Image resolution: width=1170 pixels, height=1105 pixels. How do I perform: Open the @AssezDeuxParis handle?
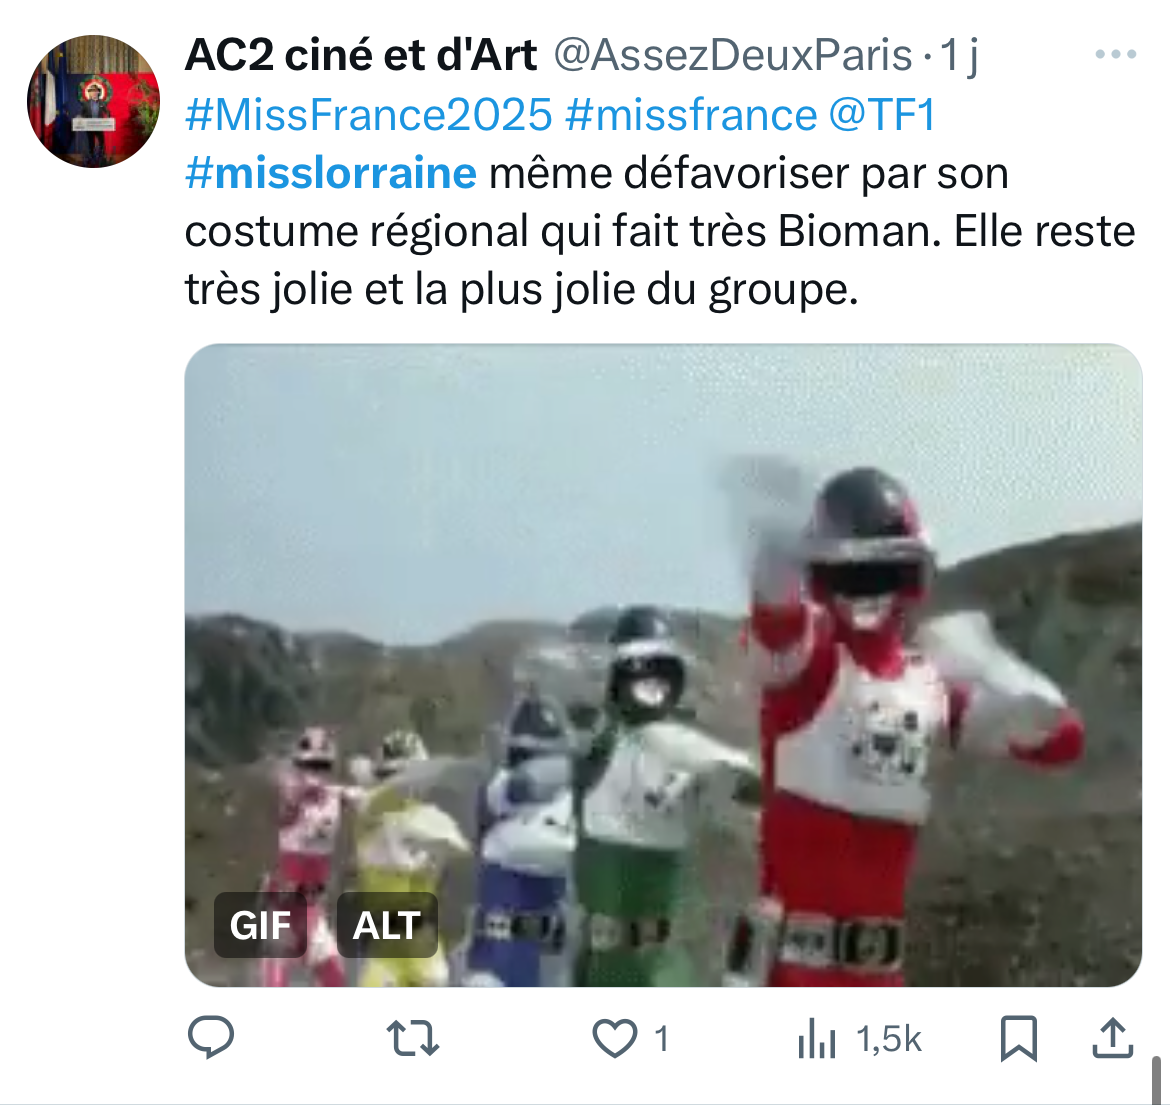tap(733, 55)
